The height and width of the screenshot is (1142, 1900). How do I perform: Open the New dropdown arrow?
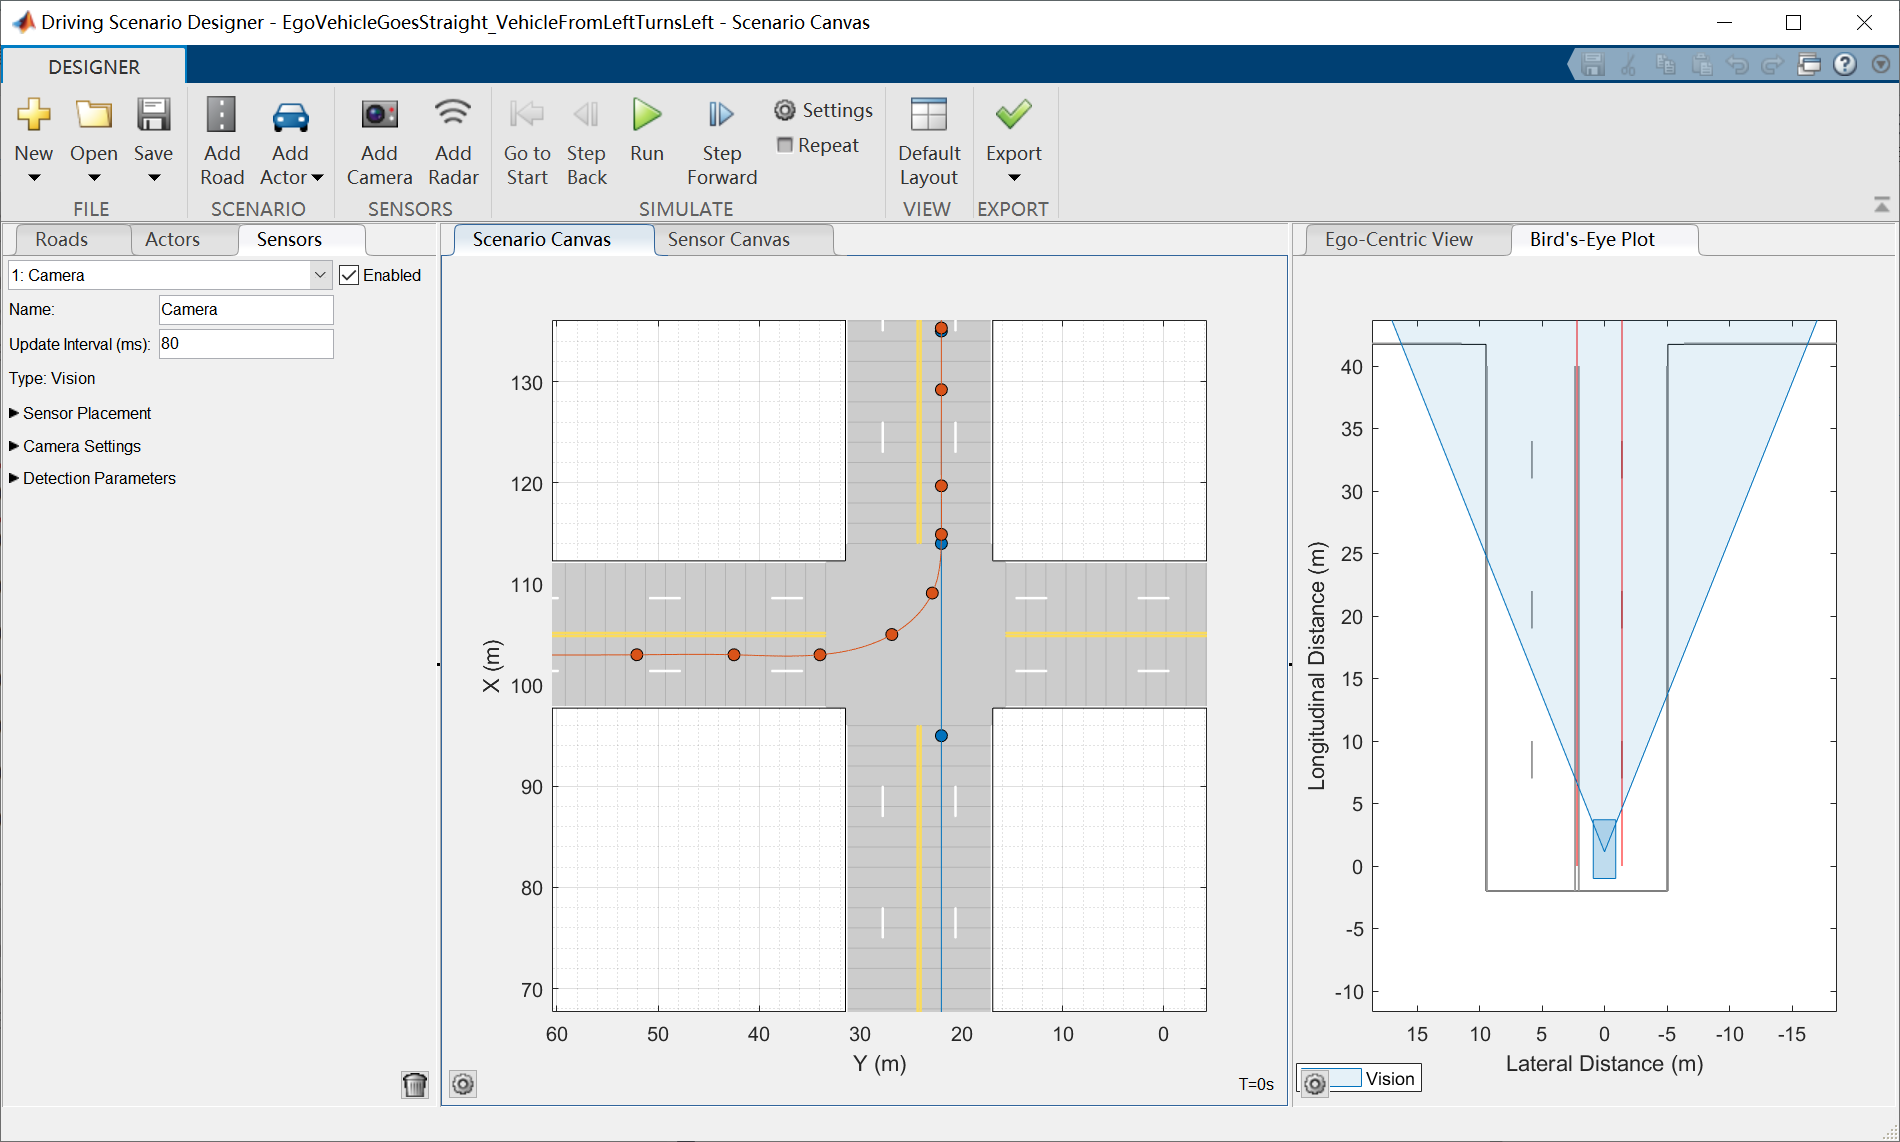coord(34,178)
